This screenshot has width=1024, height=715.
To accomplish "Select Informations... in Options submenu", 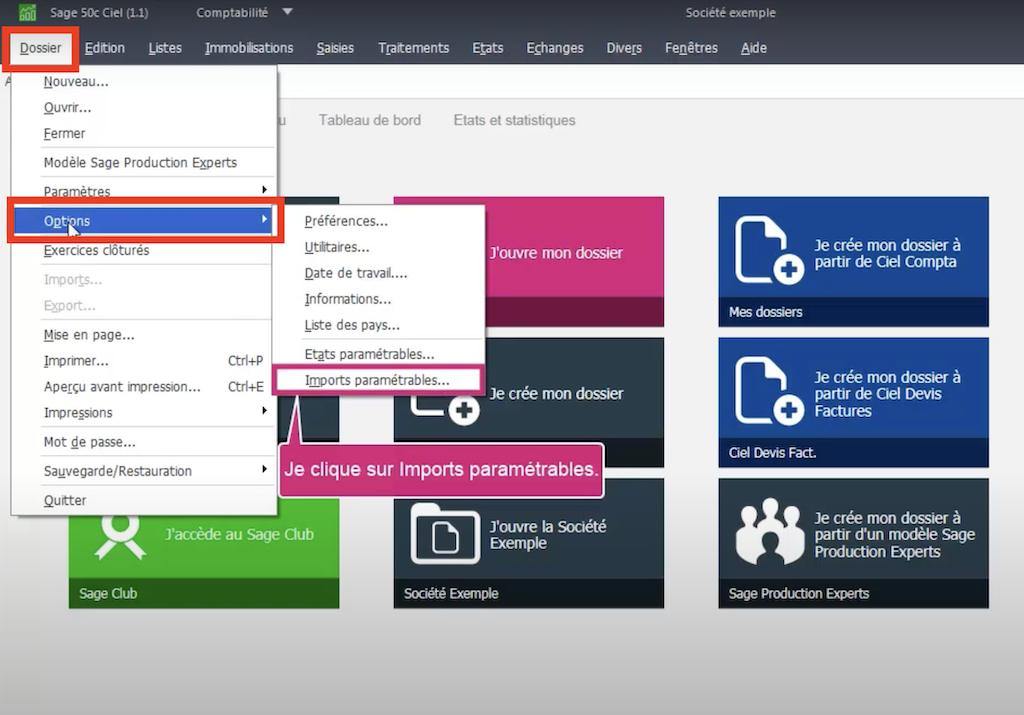I will pos(379,299).
